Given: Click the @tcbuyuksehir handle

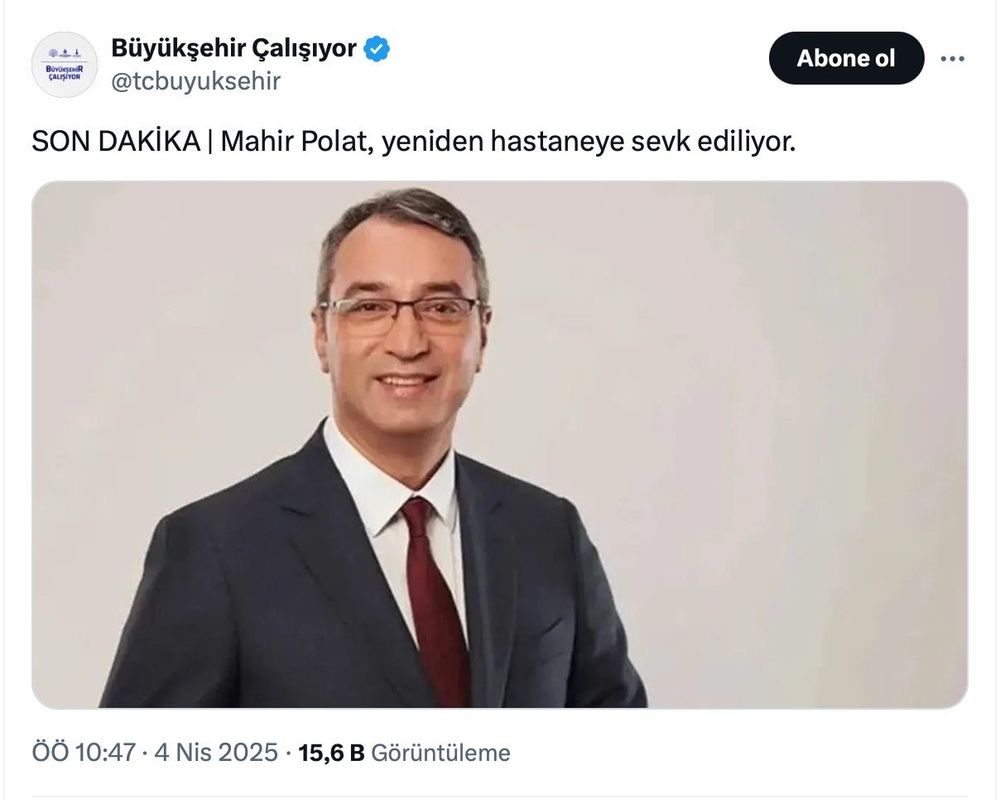Looking at the screenshot, I should pos(196,82).
